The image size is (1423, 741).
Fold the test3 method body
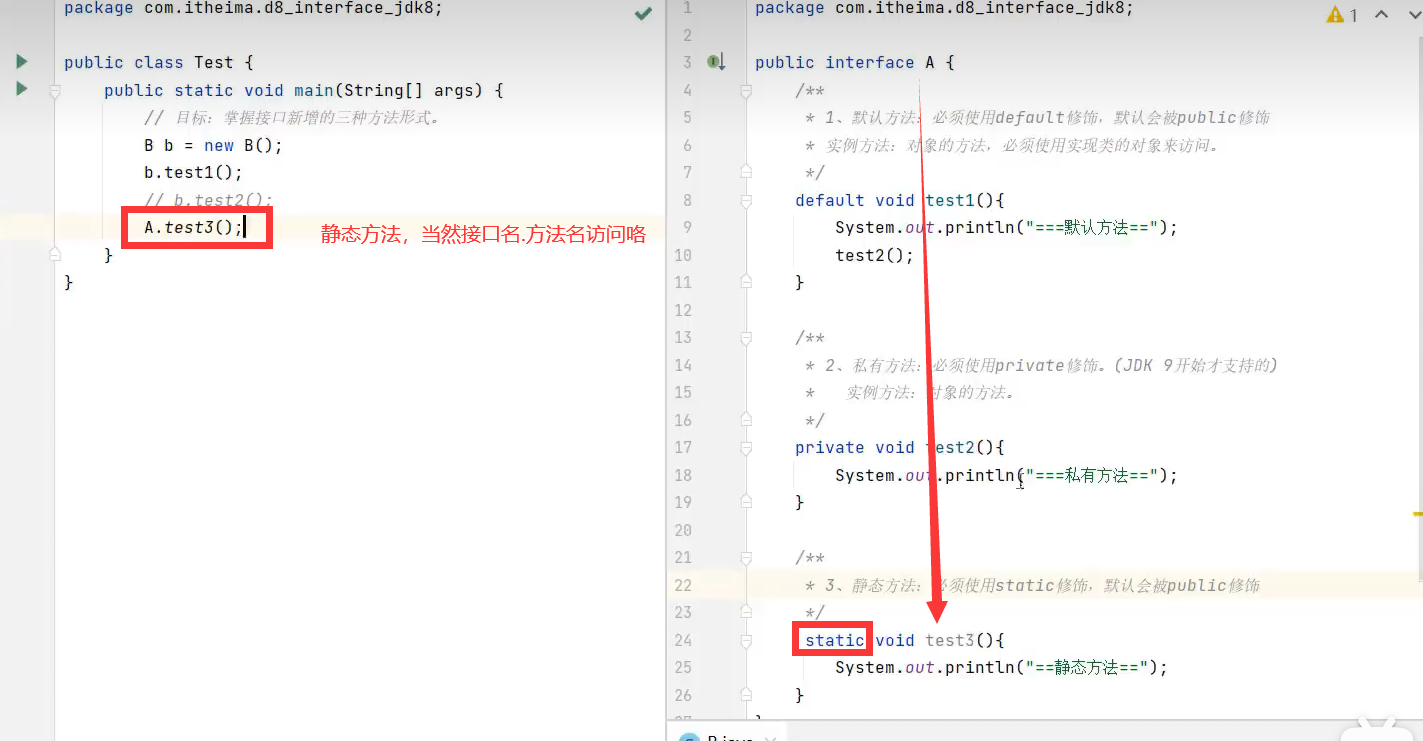coord(745,640)
